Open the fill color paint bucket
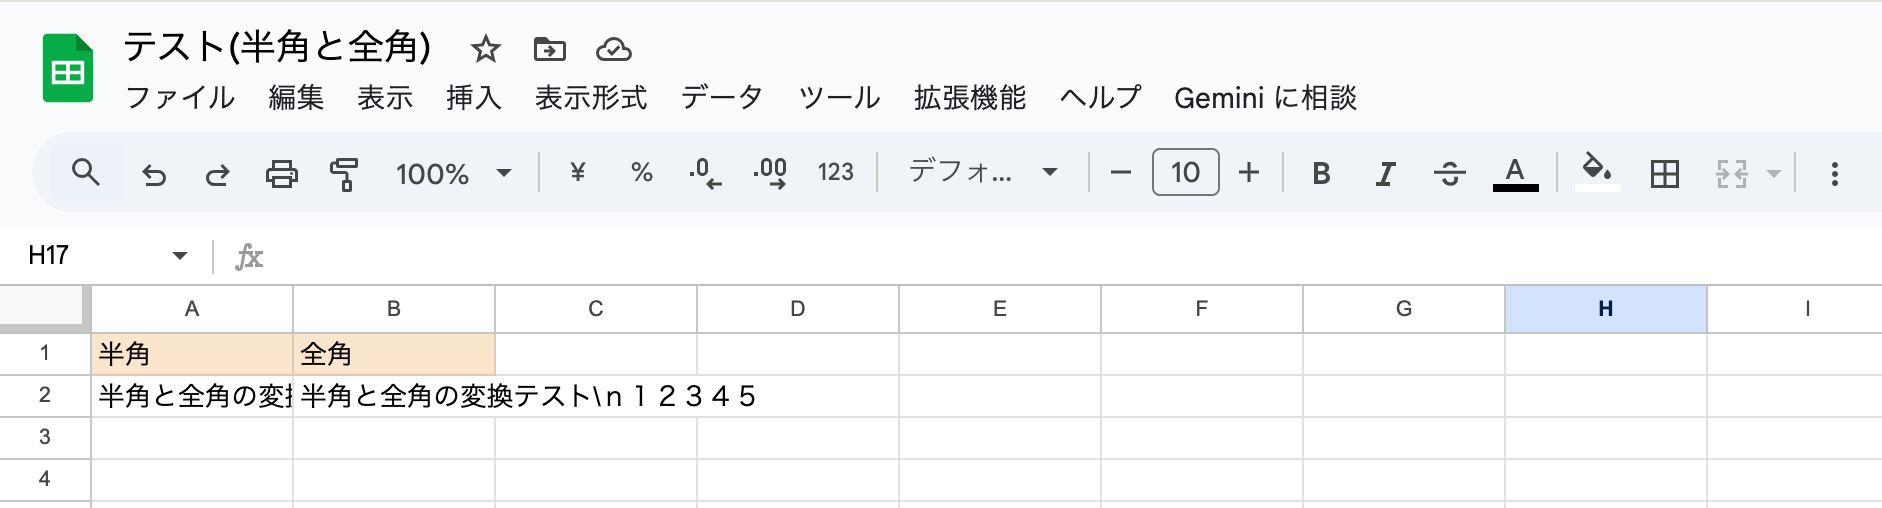This screenshot has width=1882, height=508. [1597, 172]
